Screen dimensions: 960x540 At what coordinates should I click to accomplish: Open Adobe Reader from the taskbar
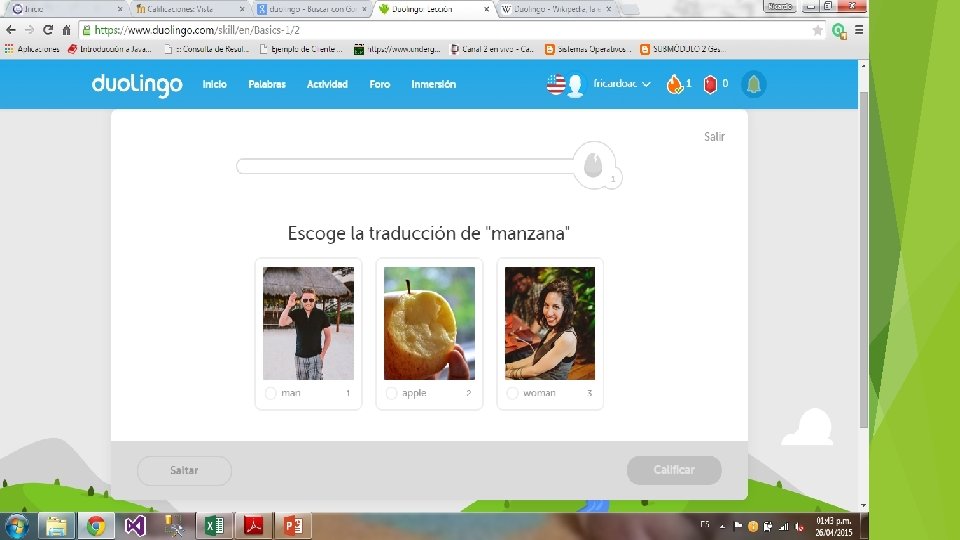tap(253, 526)
